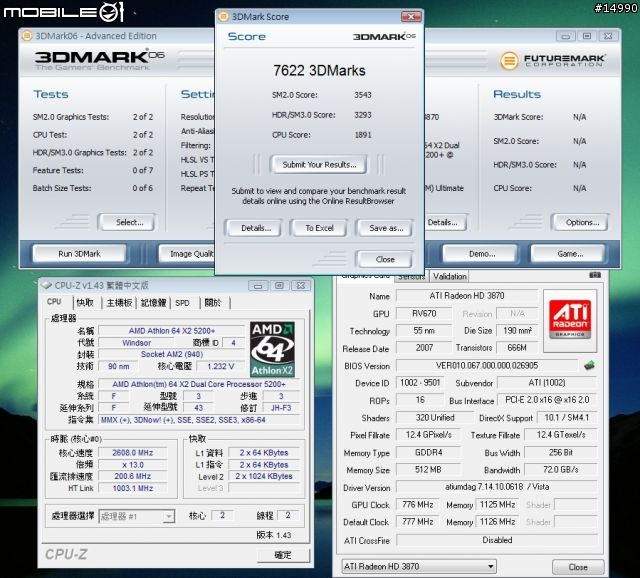
Task: Click the 名稱 field AMD Athlon 64 X2 5200+
Action: 171,331
